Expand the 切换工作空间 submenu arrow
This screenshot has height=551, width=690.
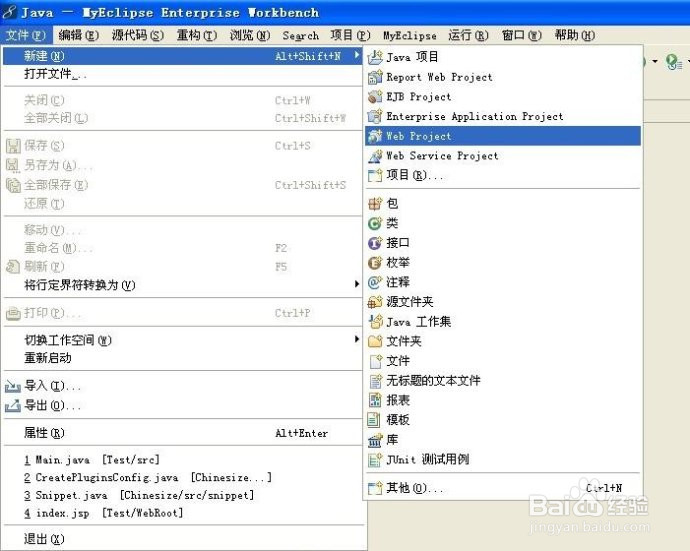tap(357, 339)
